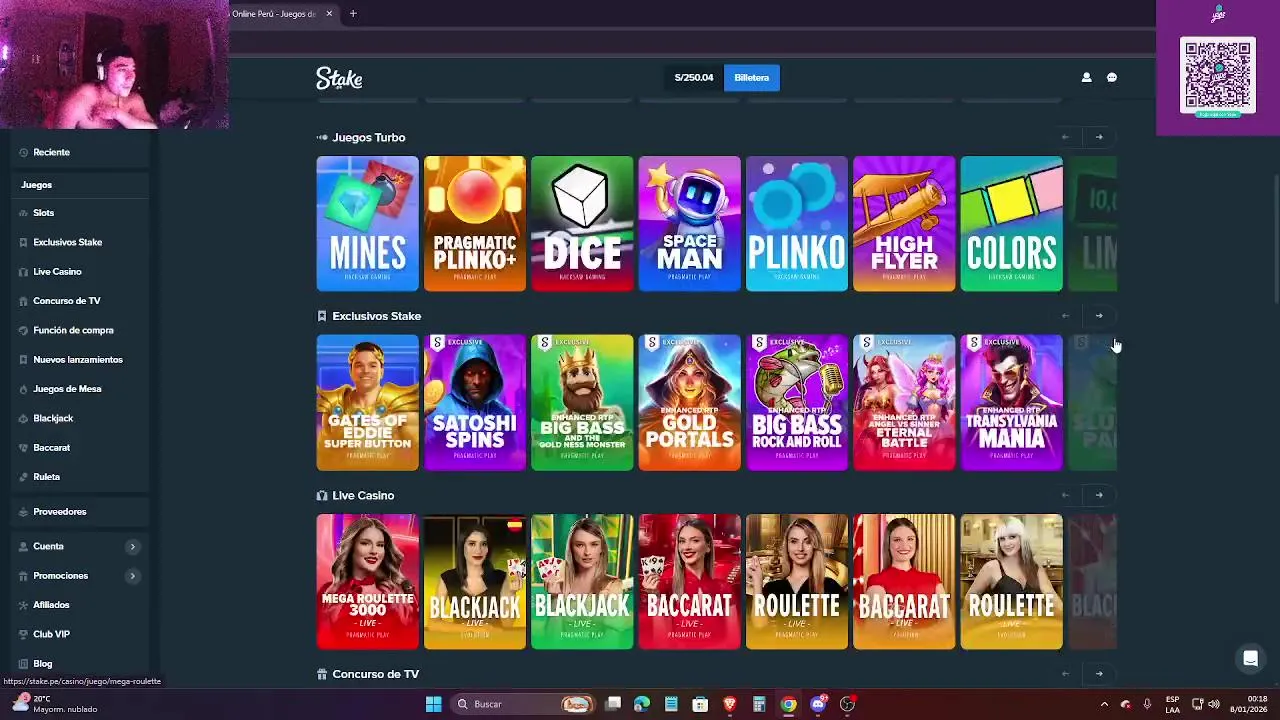Open Microsoft Edge from taskbar
Screen dimensions: 1280x720
642,704
